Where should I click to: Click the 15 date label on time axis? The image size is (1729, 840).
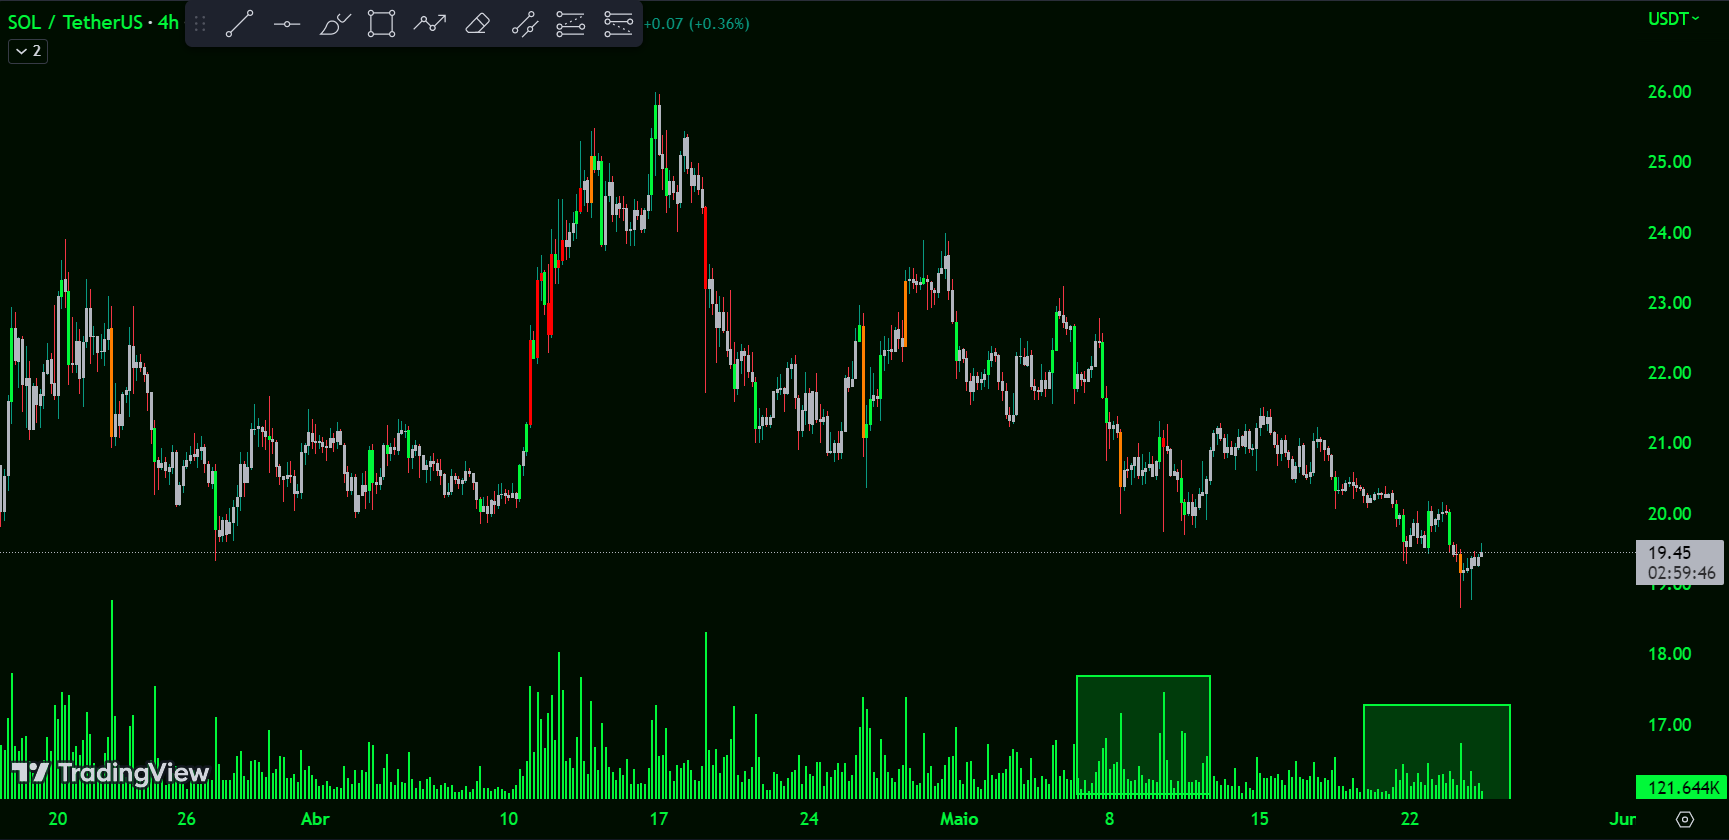[1260, 819]
